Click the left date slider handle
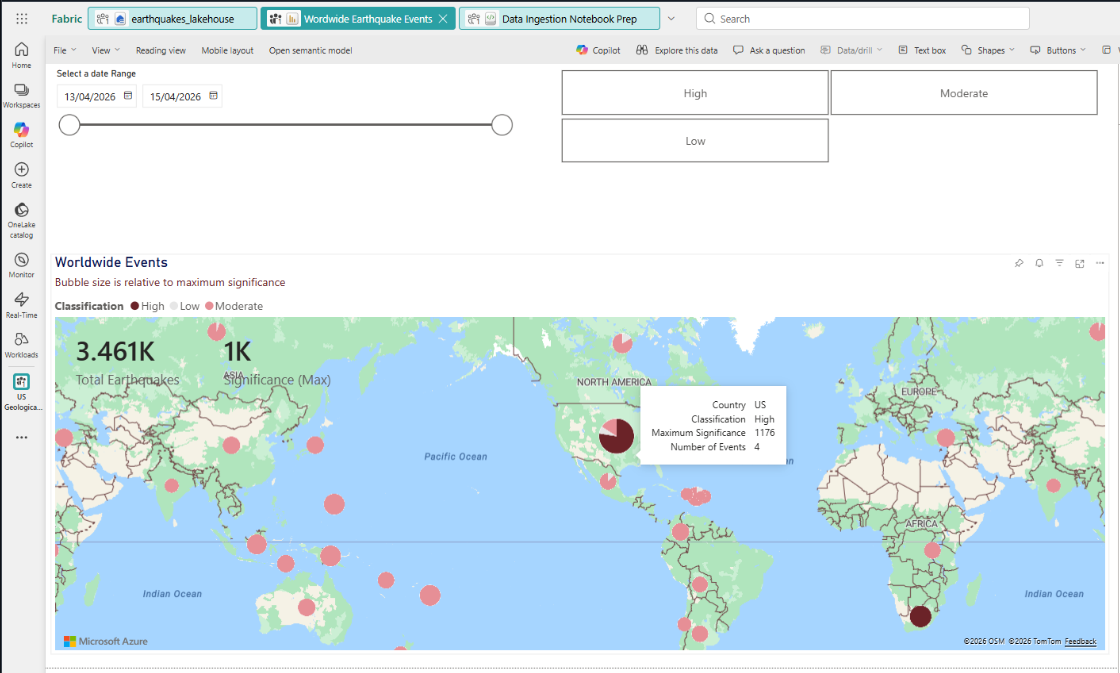Screen dimensions: 1120x673 click(x=69, y=125)
